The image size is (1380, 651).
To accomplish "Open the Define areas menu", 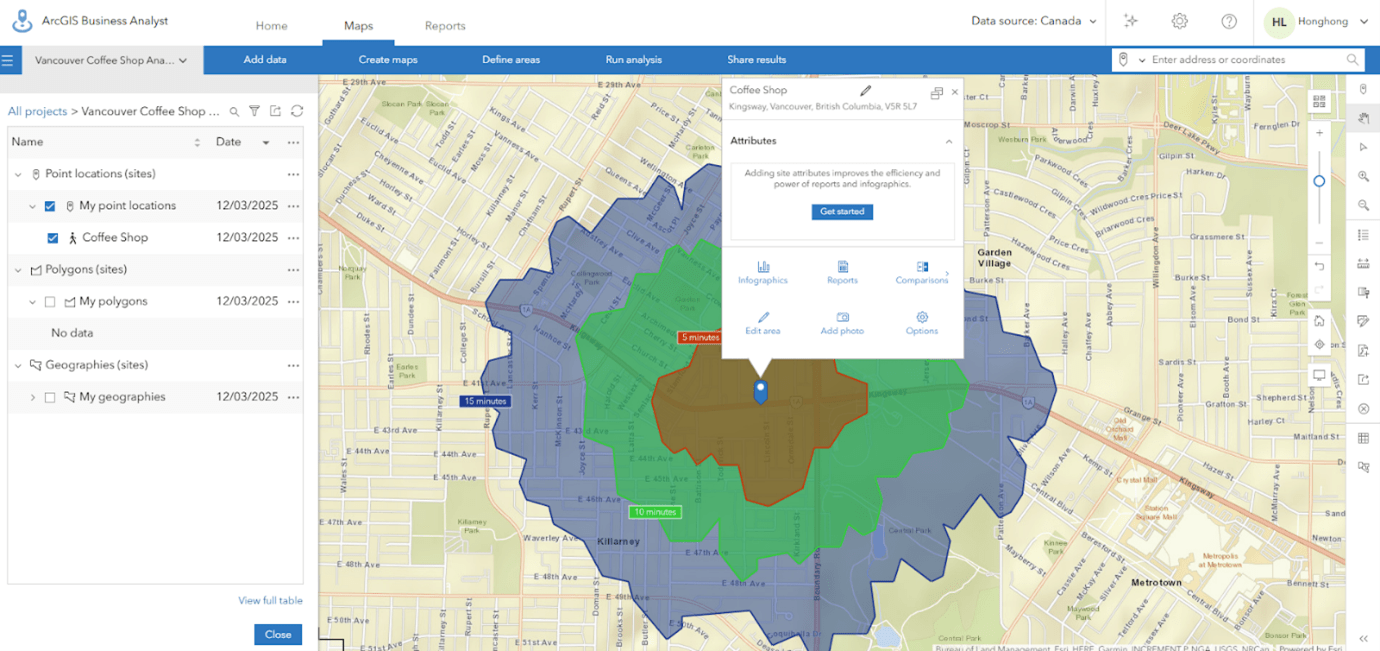I will [x=511, y=60].
